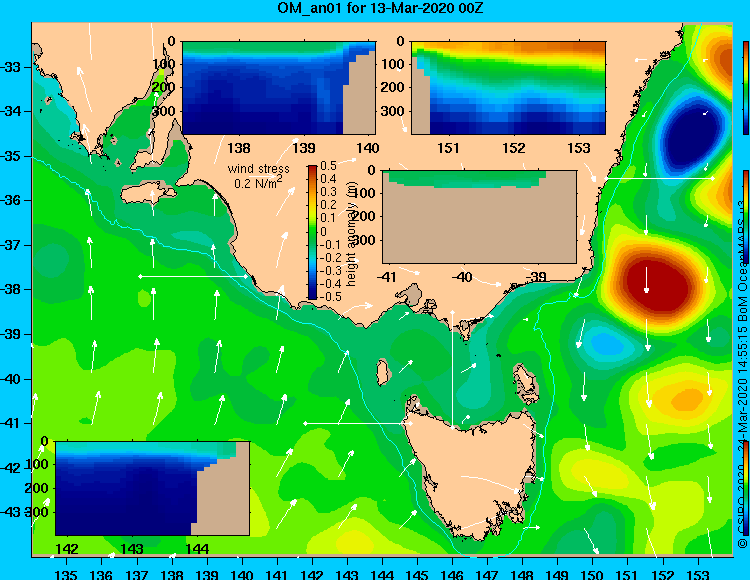Image resolution: width=750 pixels, height=580 pixels.
Task: Open the depth section inset spanning 138 to 140
Action: click(x=279, y=88)
